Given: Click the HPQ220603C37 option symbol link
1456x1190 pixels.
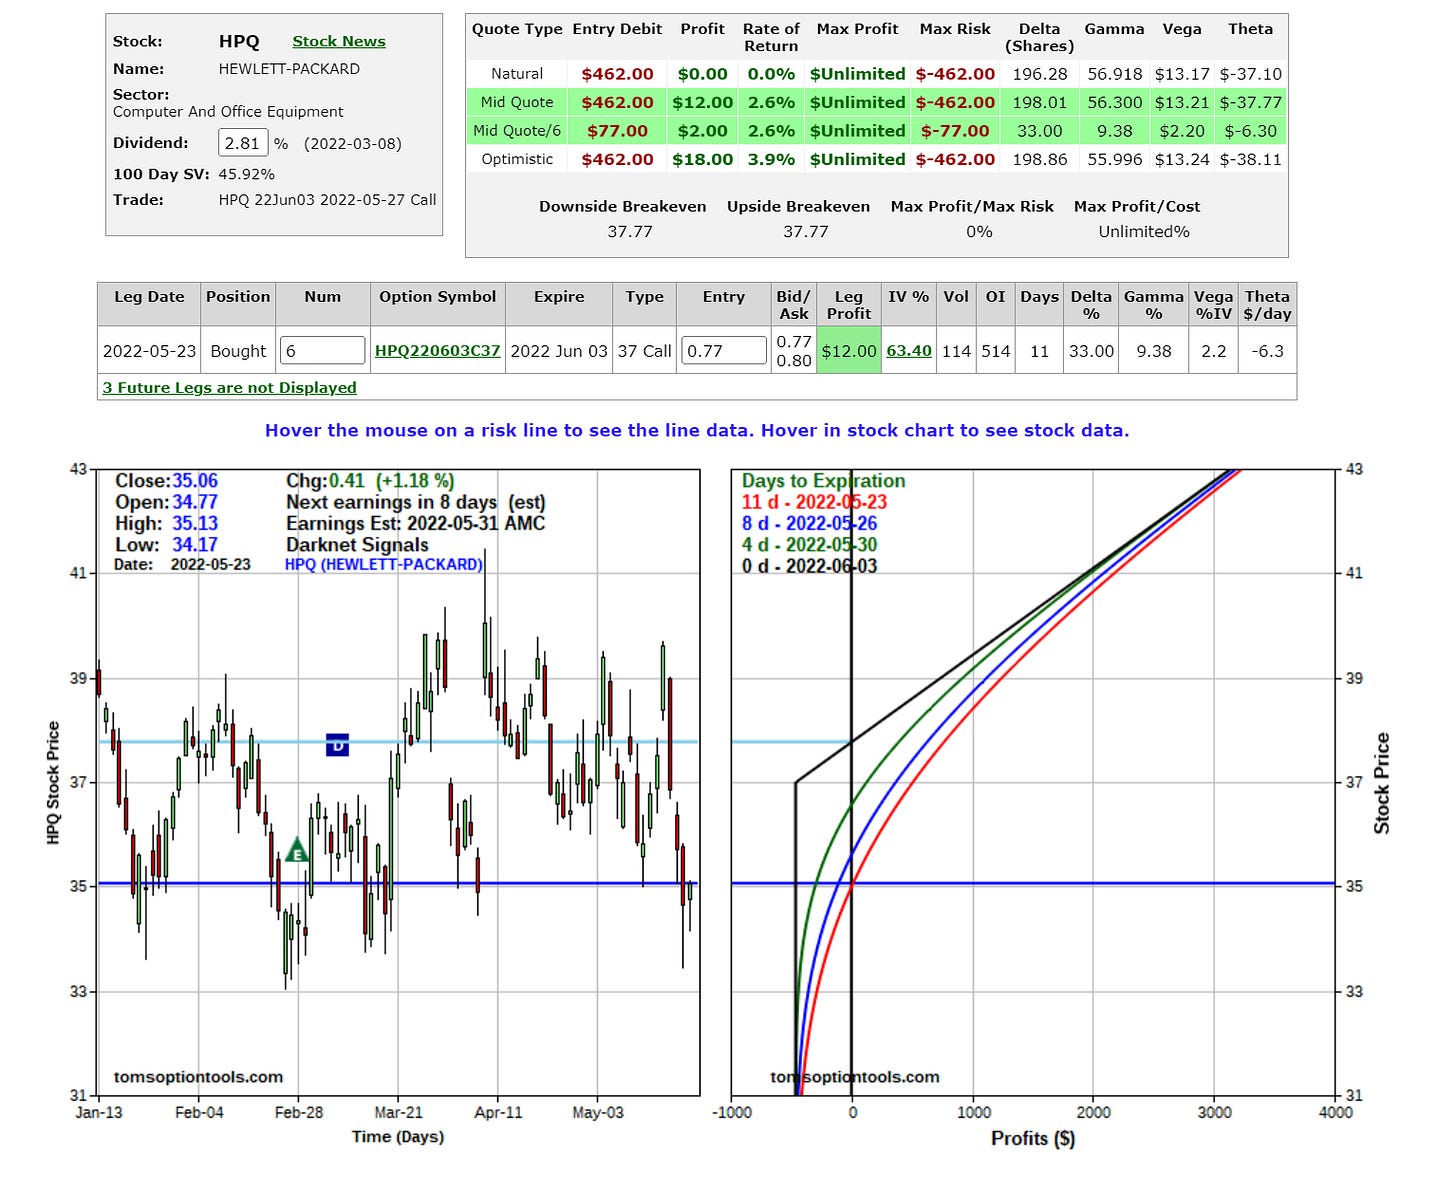Looking at the screenshot, I should coord(437,351).
